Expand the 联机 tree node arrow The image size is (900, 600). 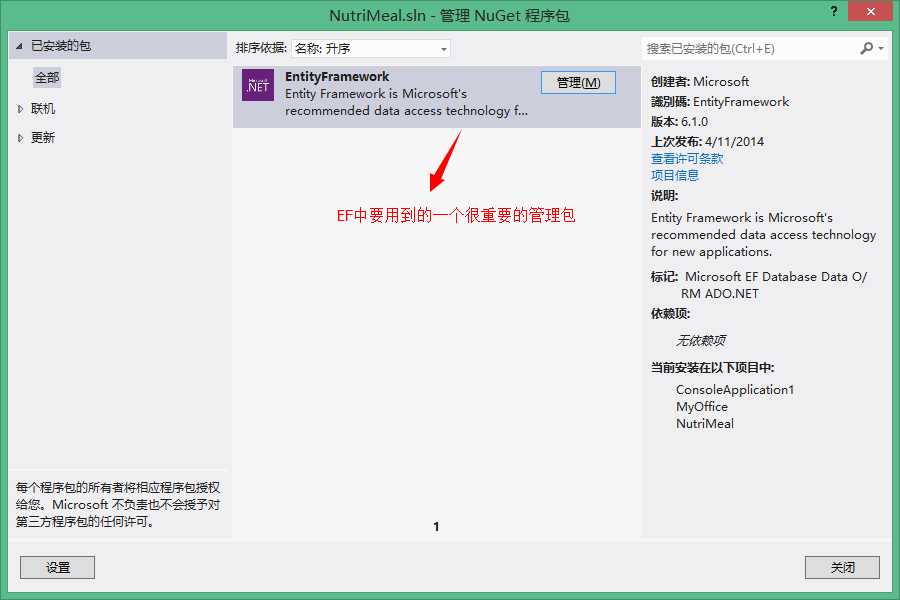20,109
